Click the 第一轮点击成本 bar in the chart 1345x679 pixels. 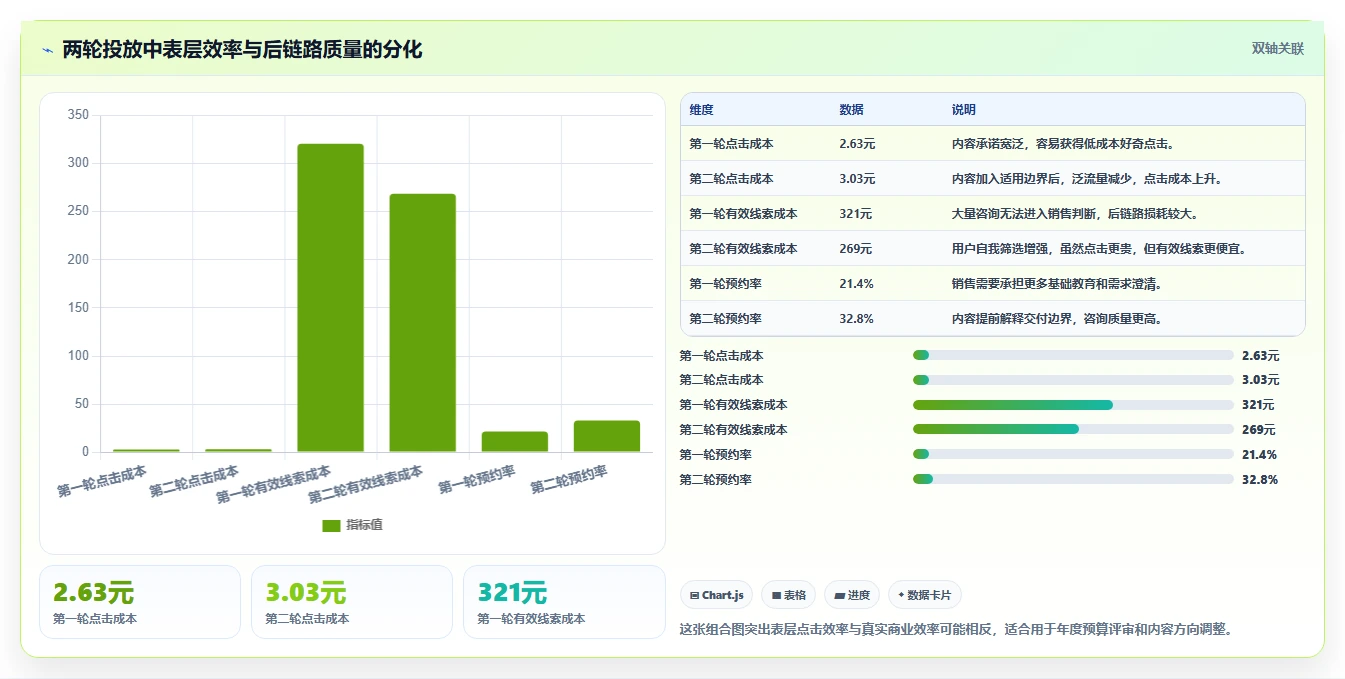(146, 451)
